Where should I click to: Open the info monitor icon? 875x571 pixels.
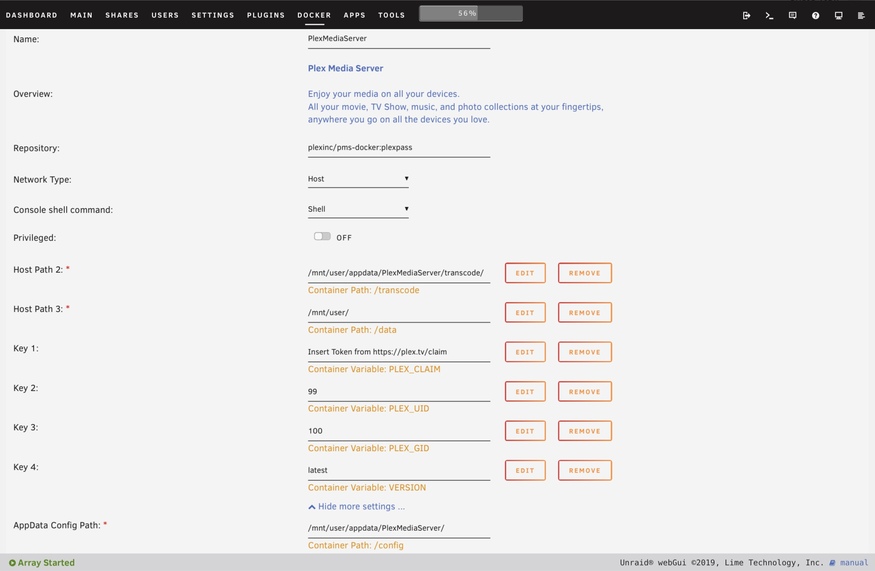838,15
